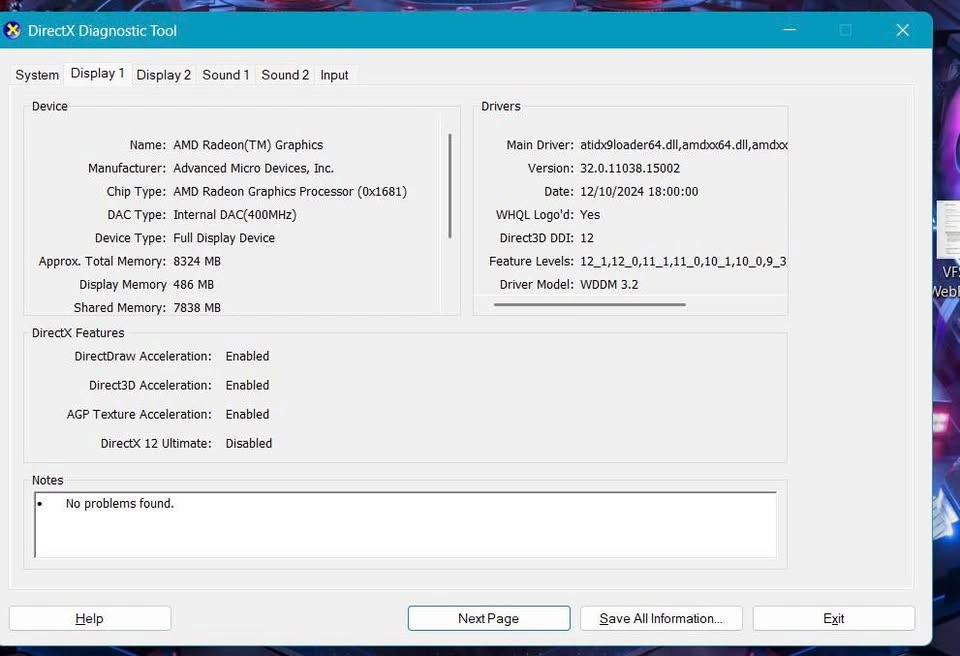The width and height of the screenshot is (960, 656).
Task: Click 'Full Display Device' value
Action: point(224,238)
